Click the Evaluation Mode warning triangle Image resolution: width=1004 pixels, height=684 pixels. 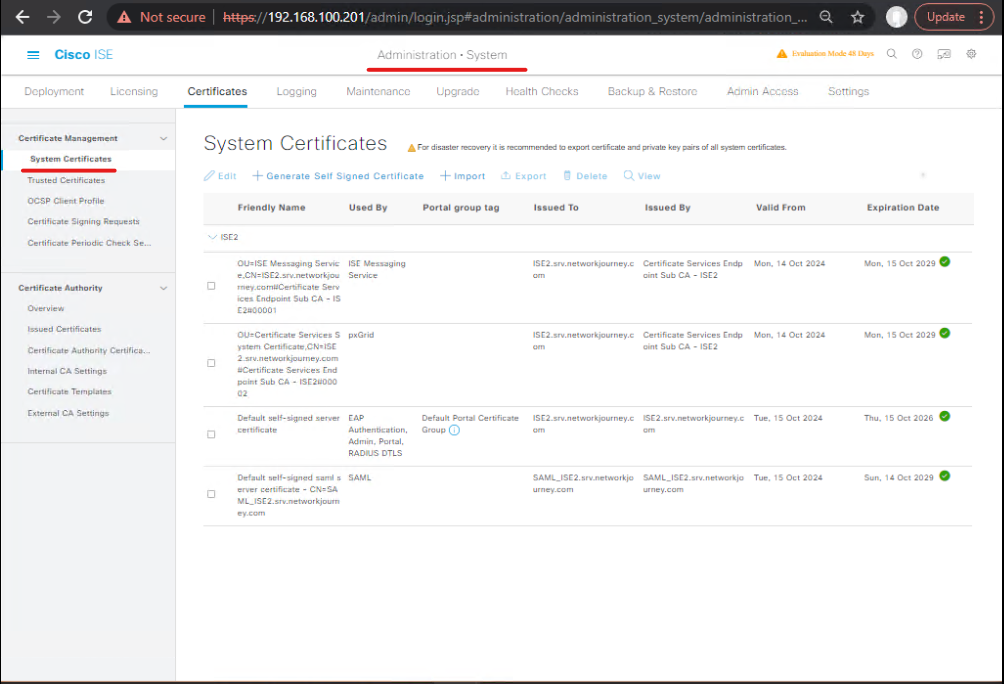pyautogui.click(x=782, y=54)
